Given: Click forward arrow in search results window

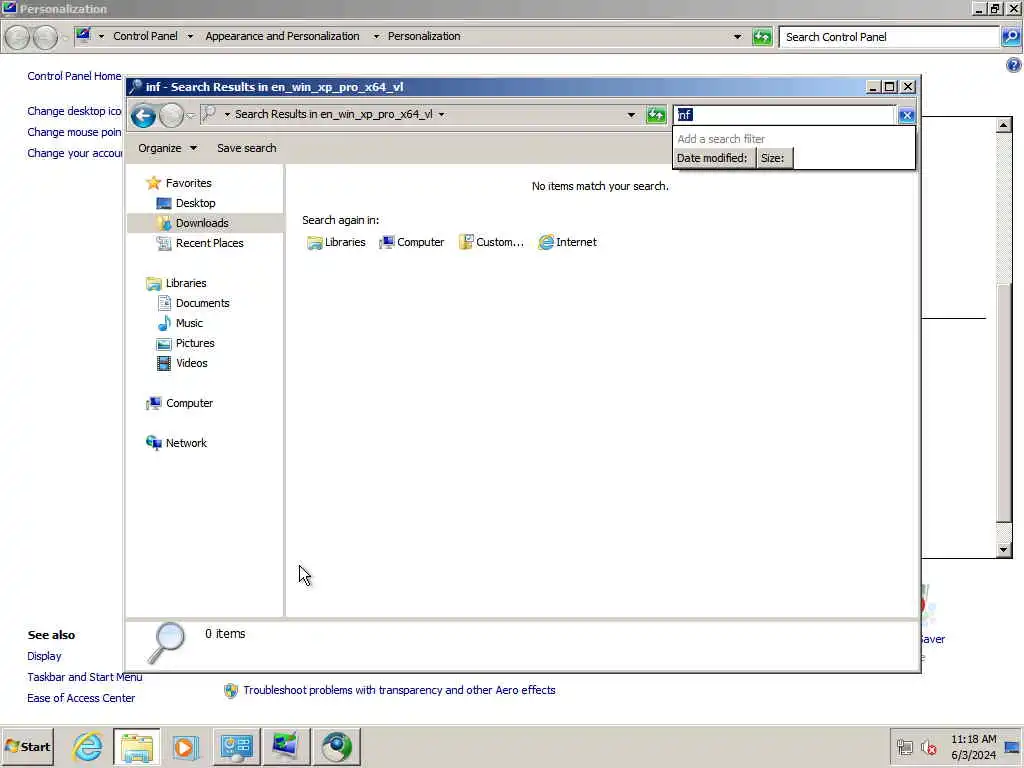Looking at the screenshot, I should [172, 116].
